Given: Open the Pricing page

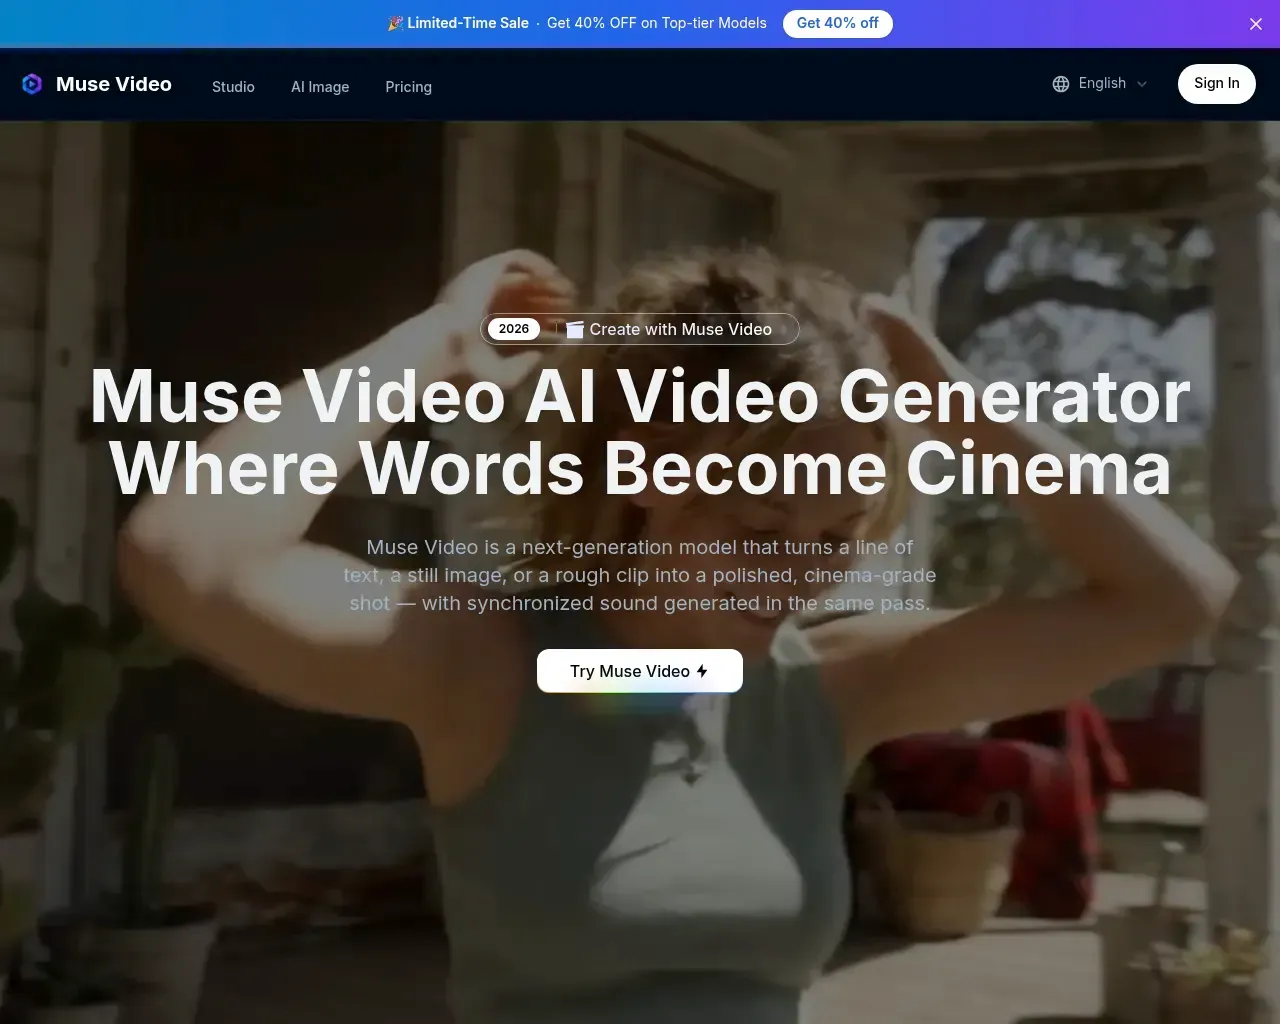Looking at the screenshot, I should 408,87.
